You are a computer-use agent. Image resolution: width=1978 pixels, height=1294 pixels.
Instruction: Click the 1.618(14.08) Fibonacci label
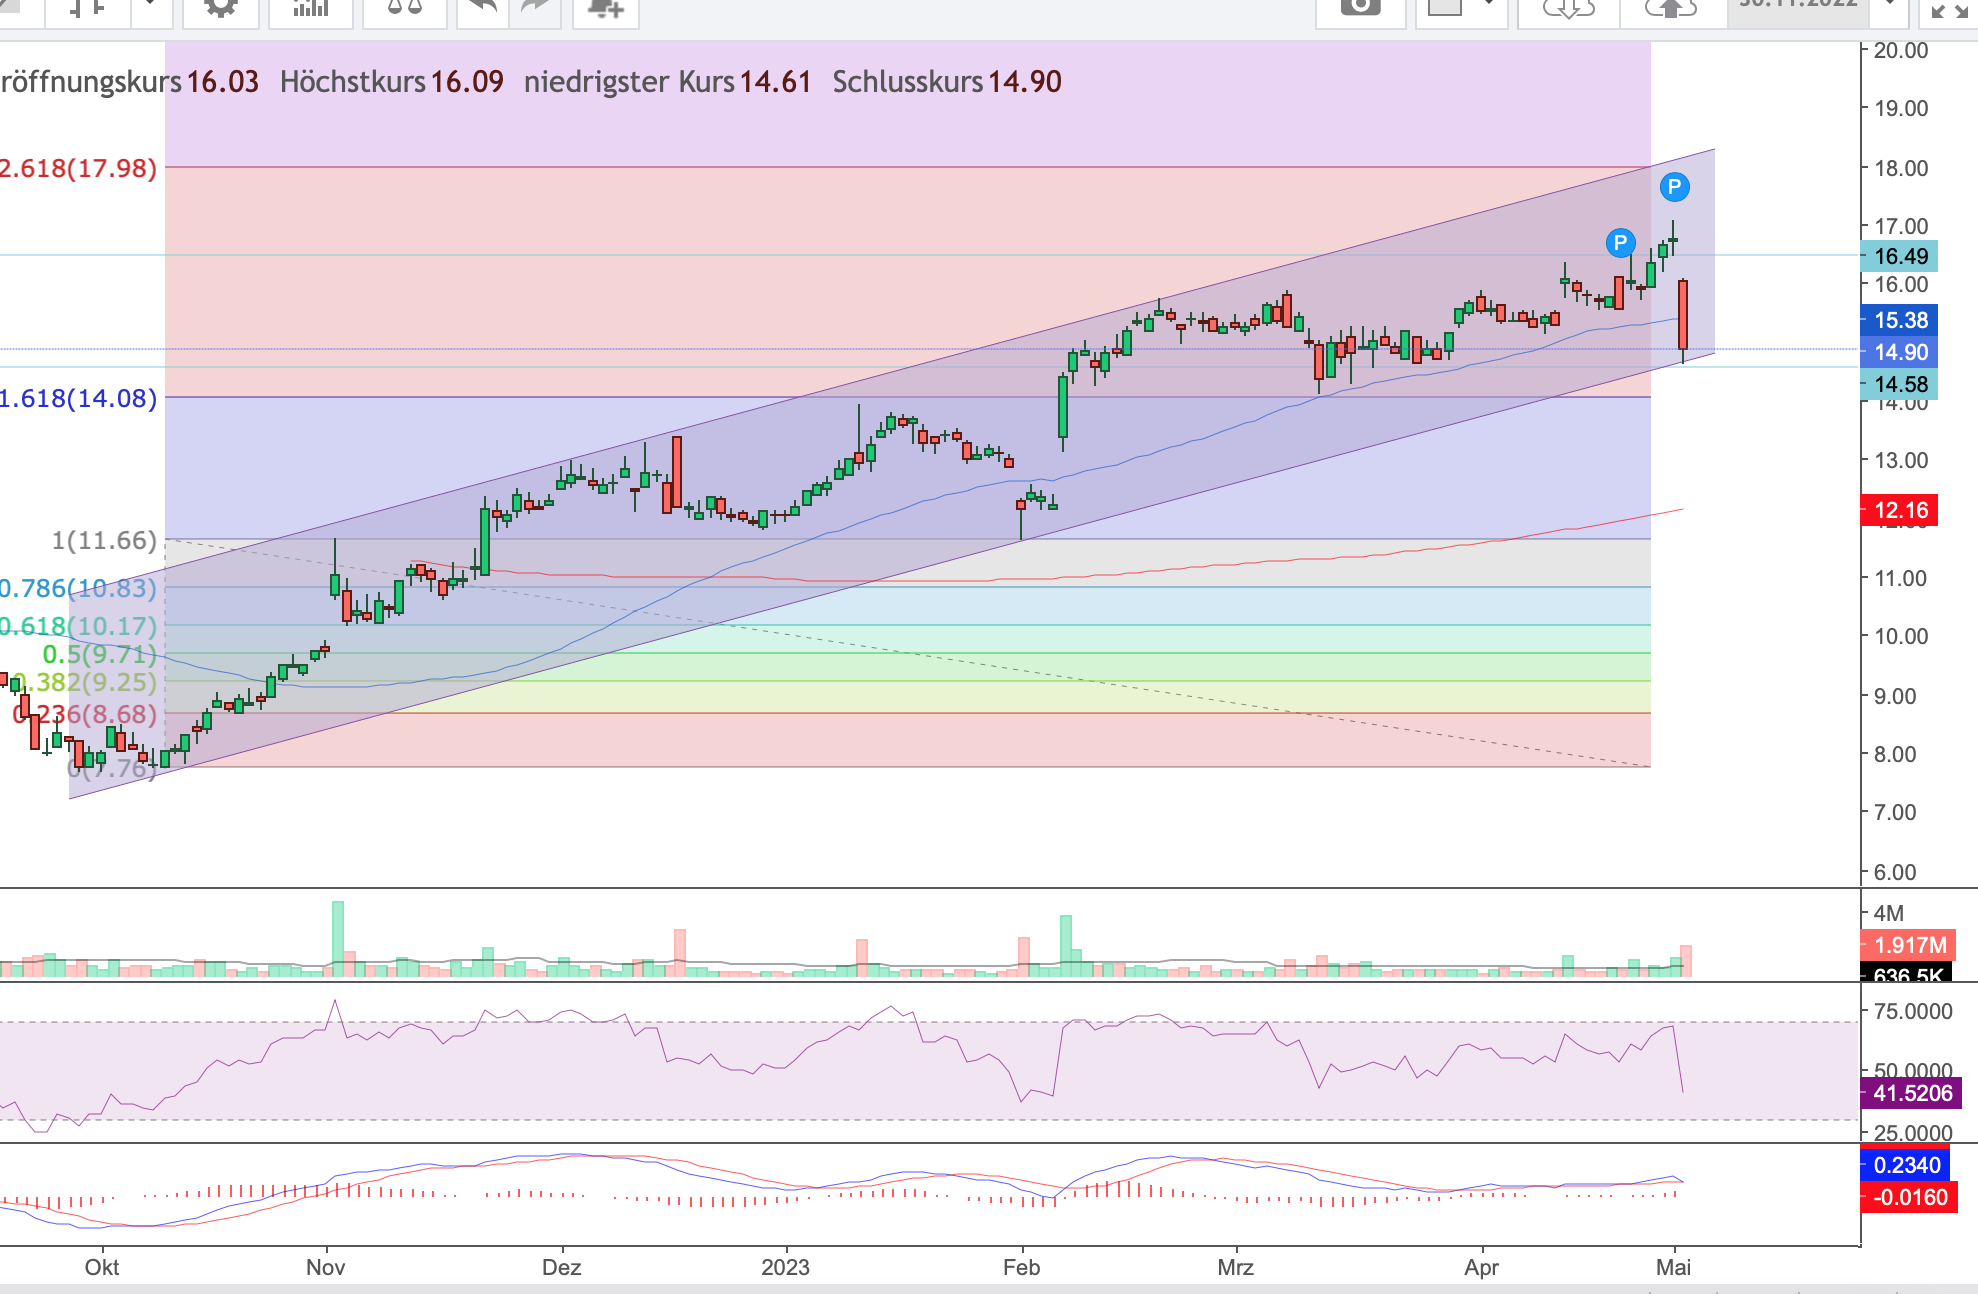pos(79,399)
